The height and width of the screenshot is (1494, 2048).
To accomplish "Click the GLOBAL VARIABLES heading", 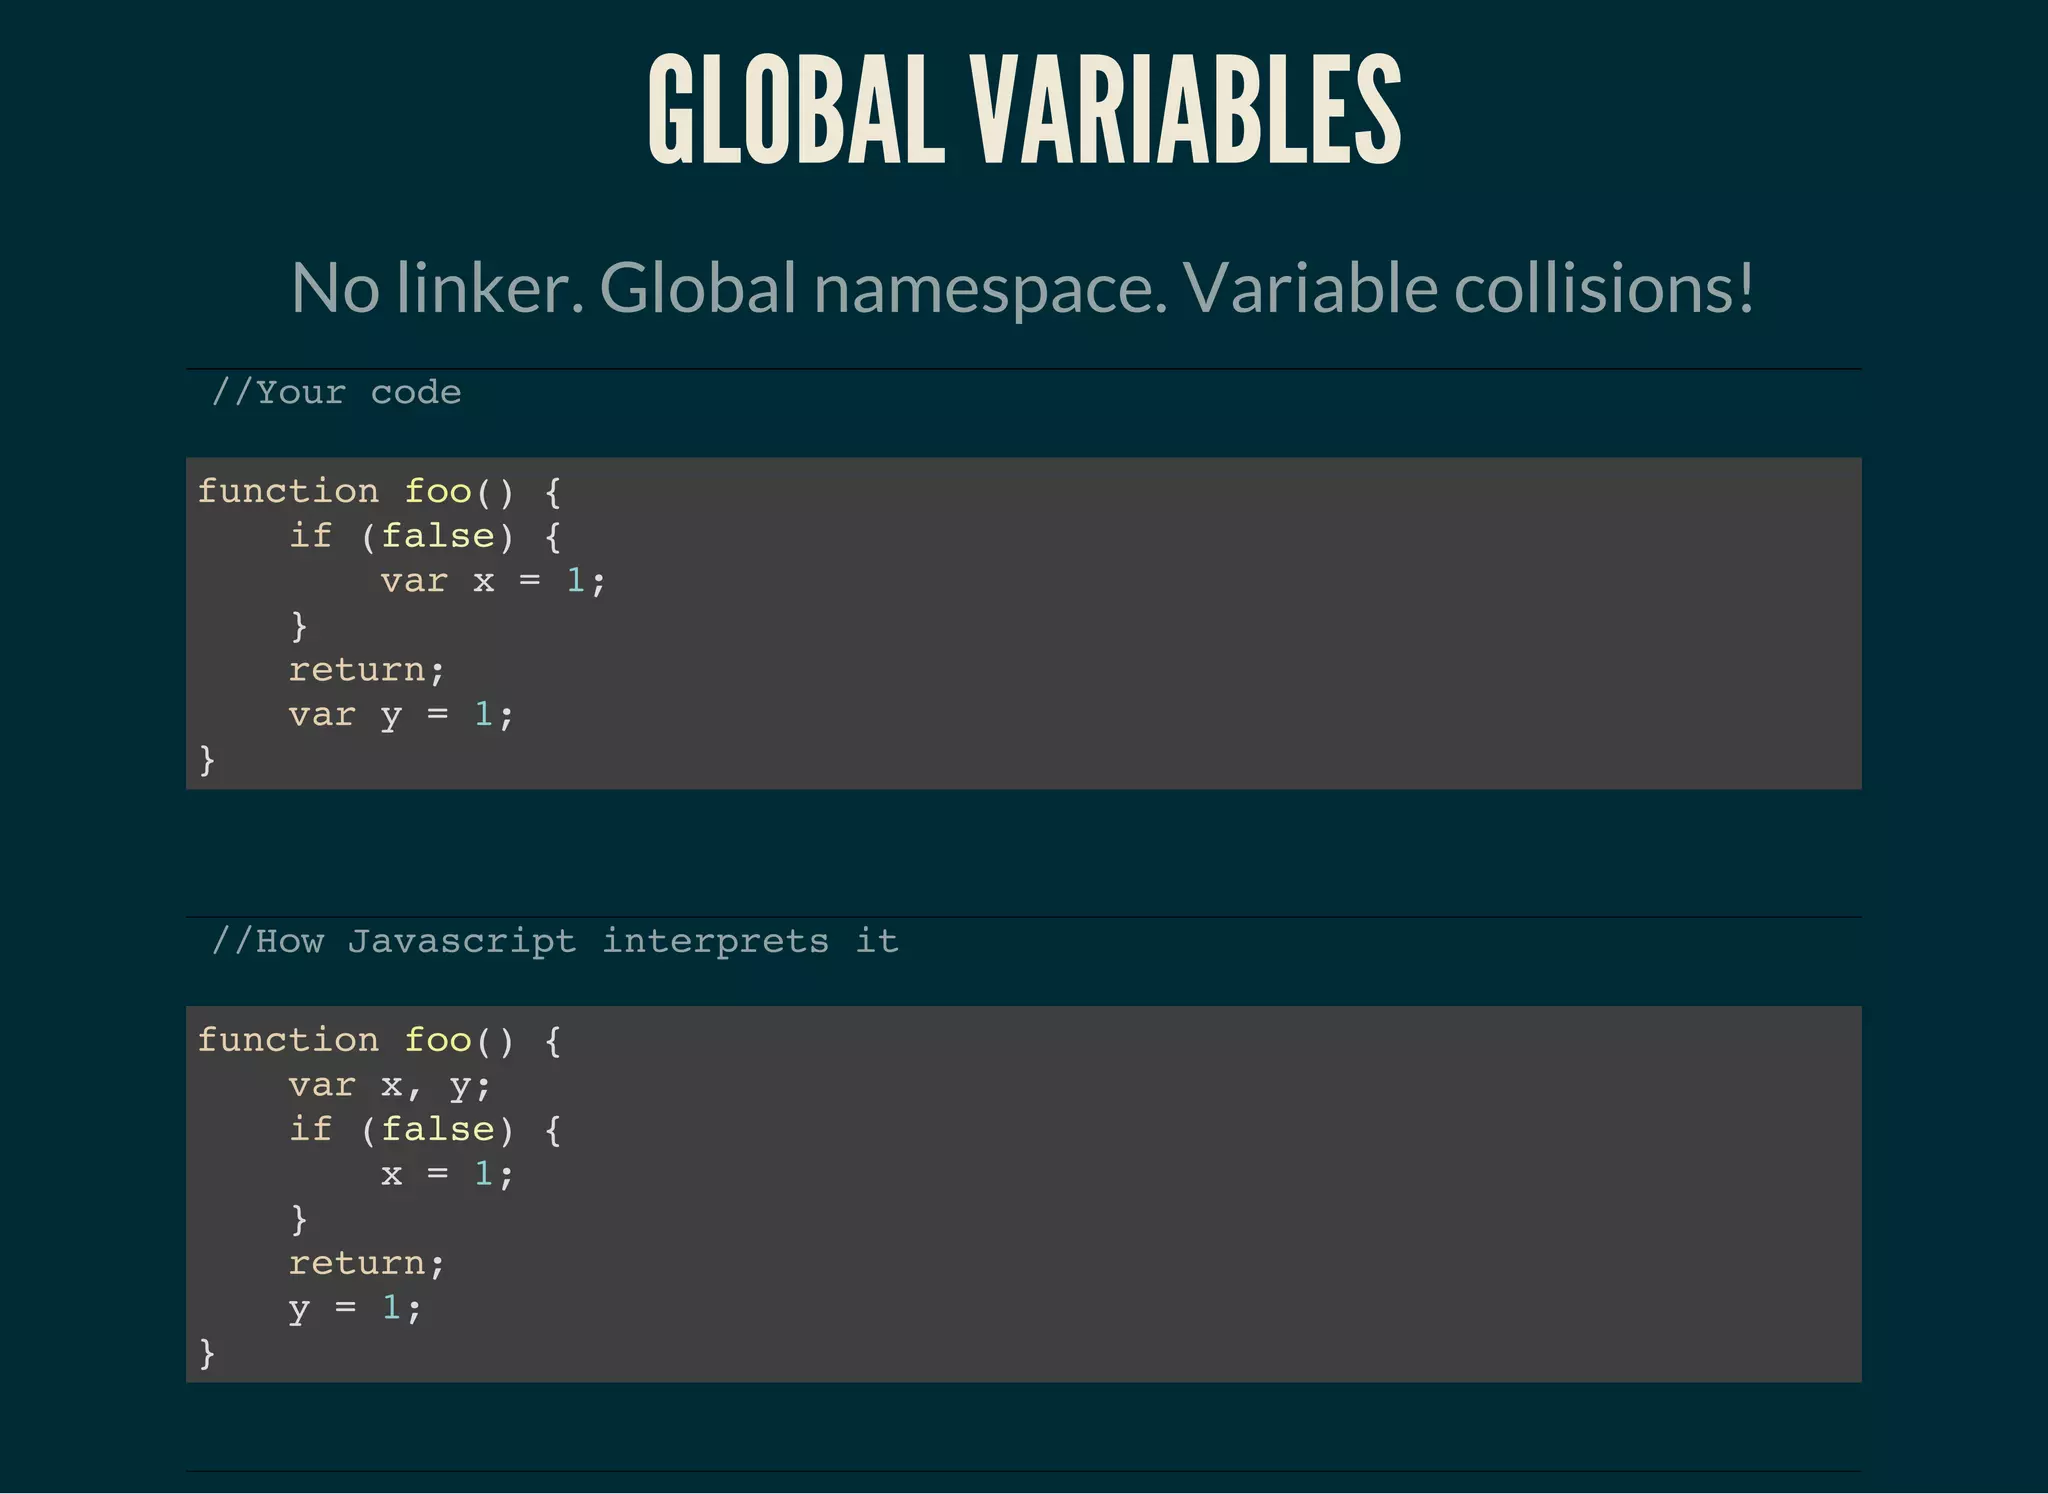I will pyautogui.click(x=1024, y=109).
